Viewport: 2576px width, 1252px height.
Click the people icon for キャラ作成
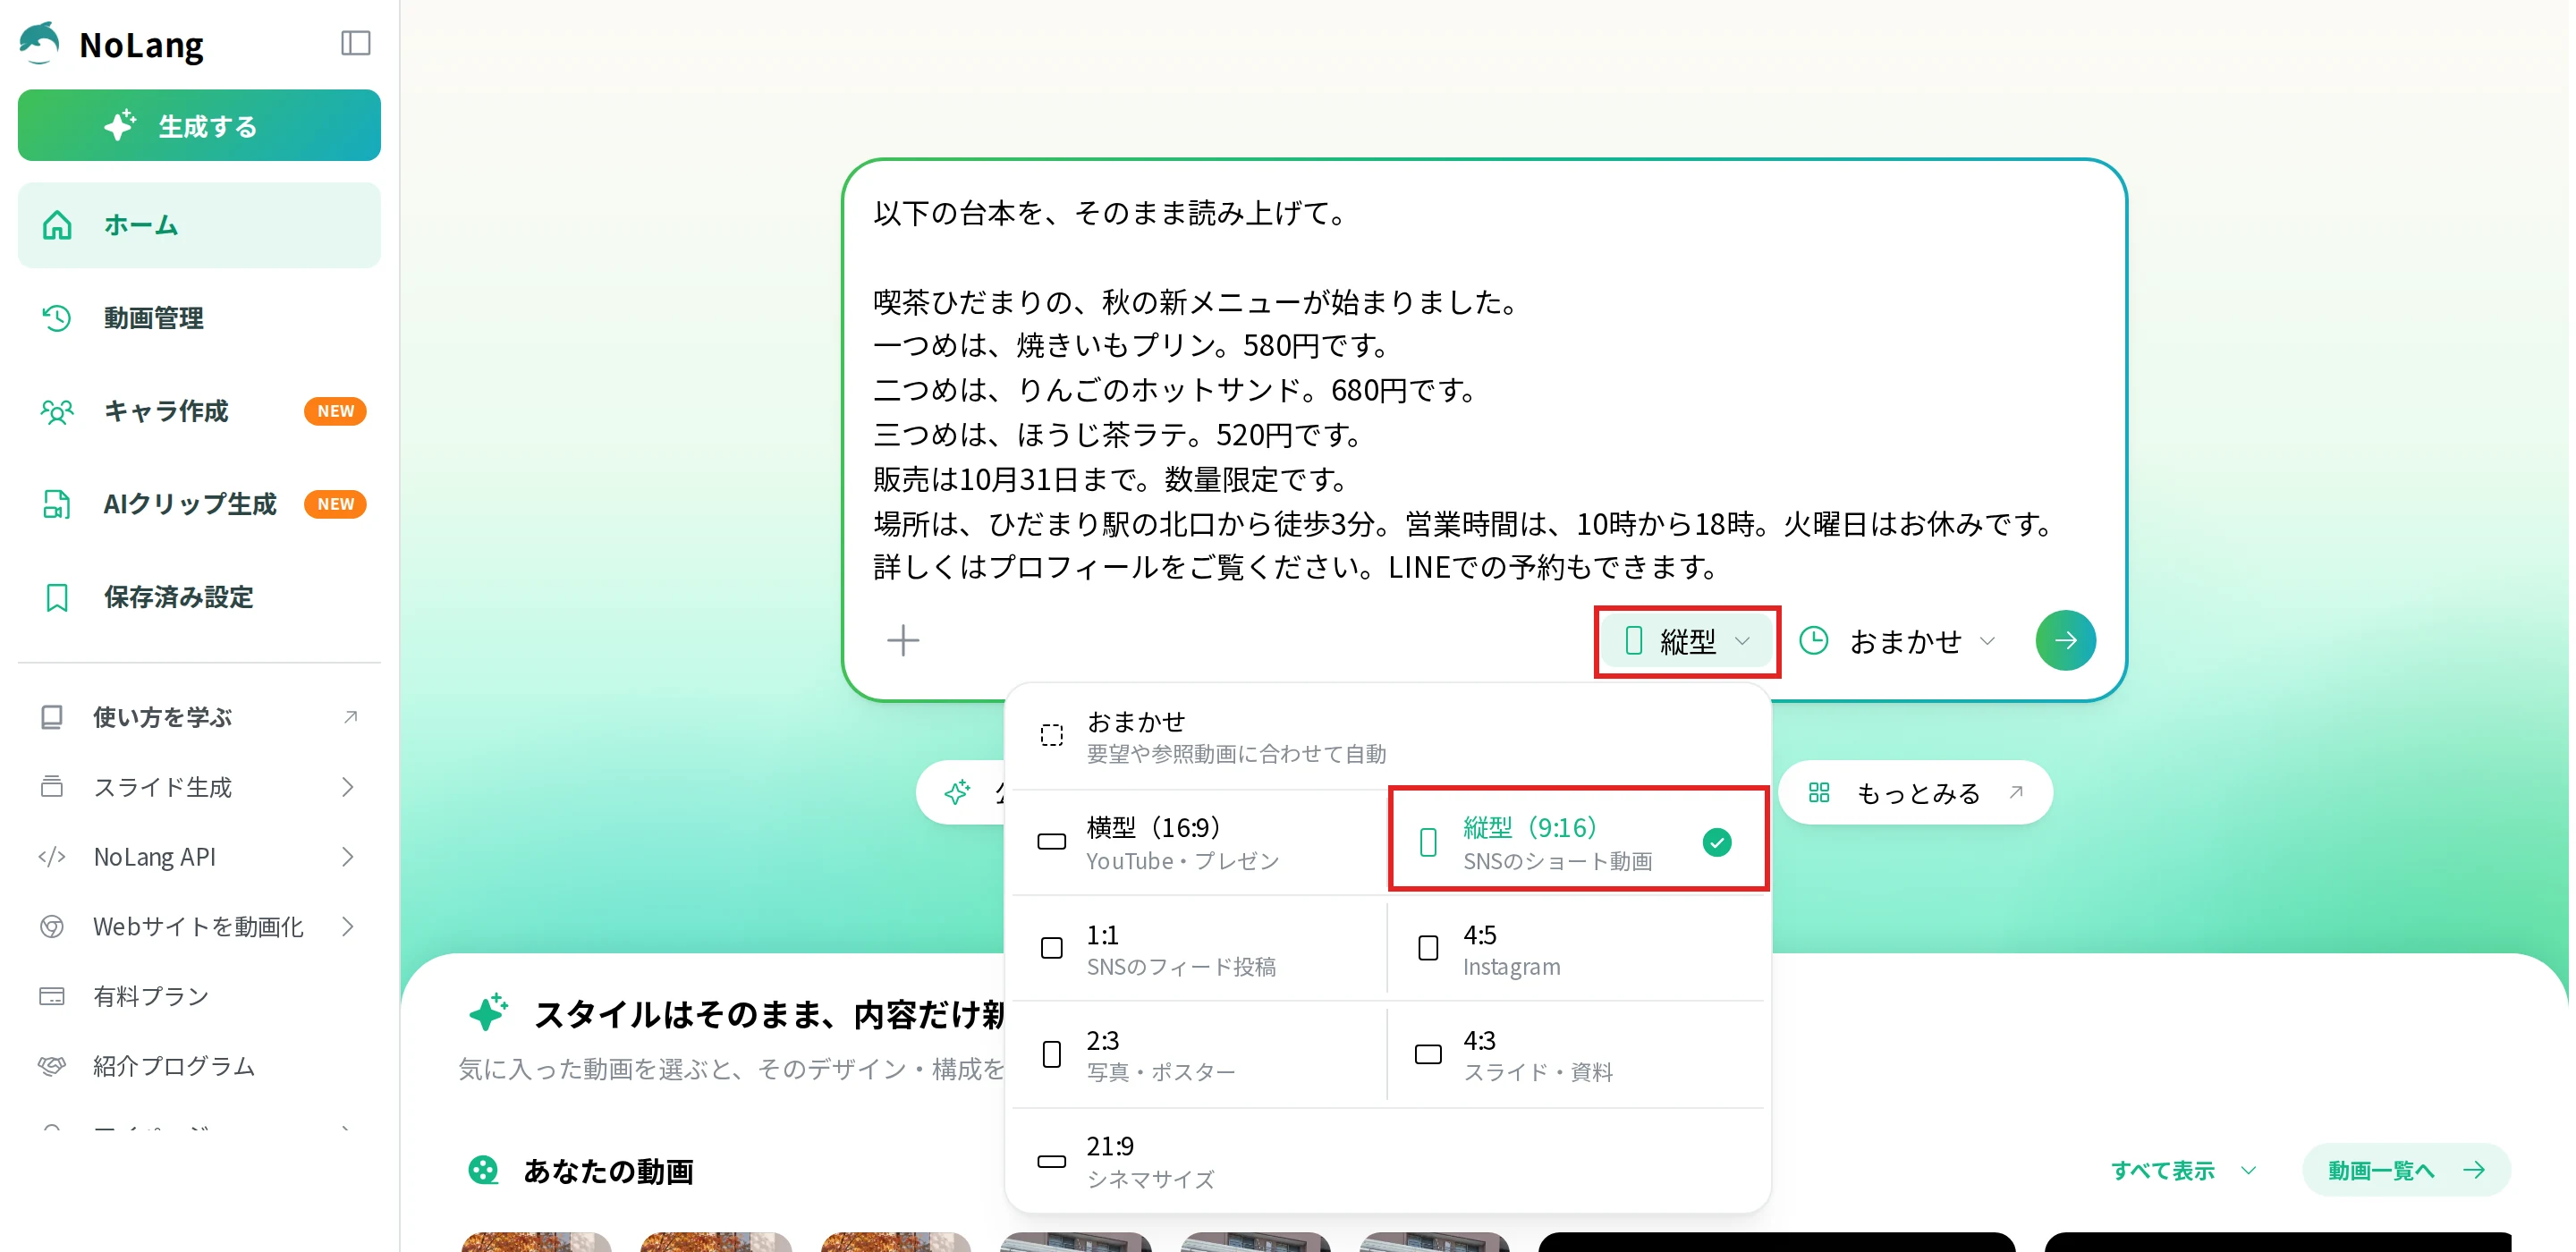[57, 411]
